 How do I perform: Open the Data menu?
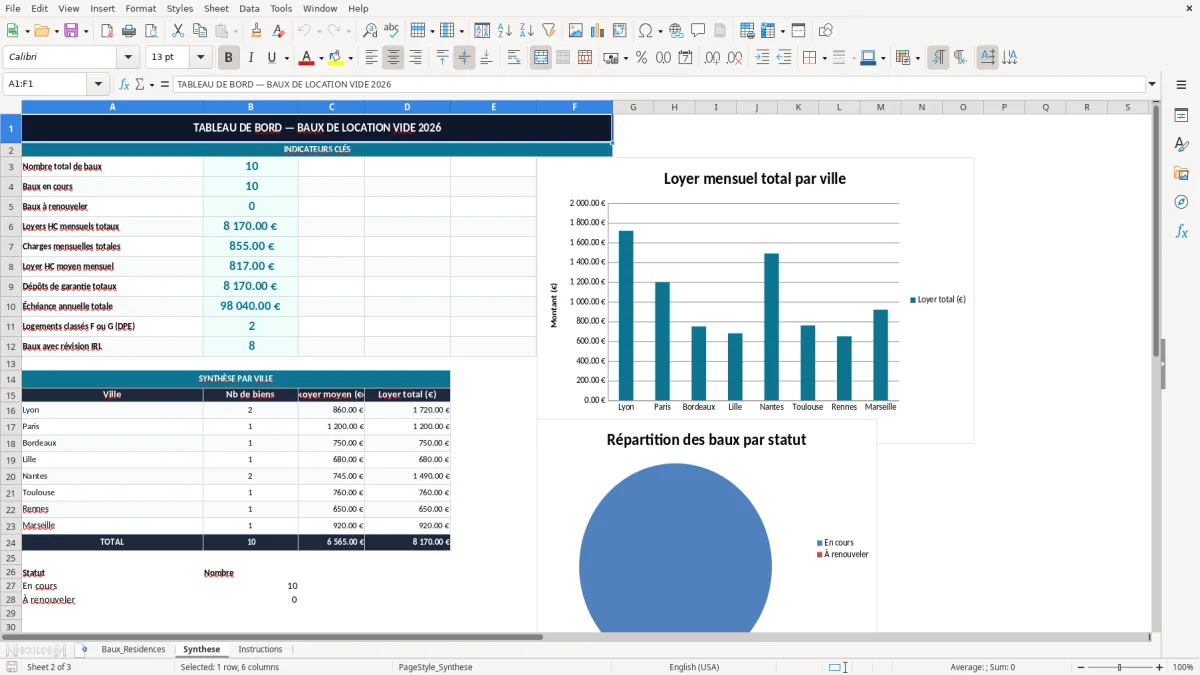(x=249, y=8)
